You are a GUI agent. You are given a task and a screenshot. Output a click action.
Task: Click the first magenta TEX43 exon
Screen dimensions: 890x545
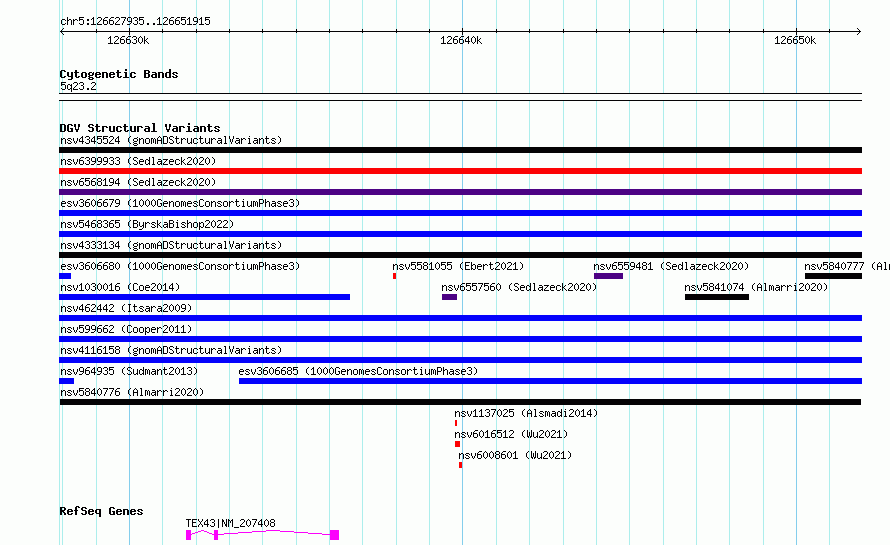pyautogui.click(x=188, y=535)
